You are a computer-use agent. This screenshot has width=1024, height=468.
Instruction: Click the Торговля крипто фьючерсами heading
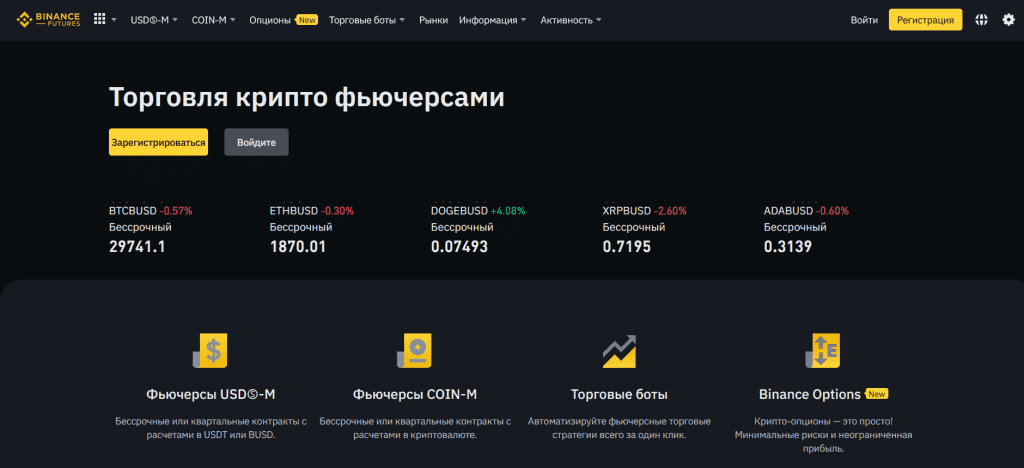(x=306, y=97)
